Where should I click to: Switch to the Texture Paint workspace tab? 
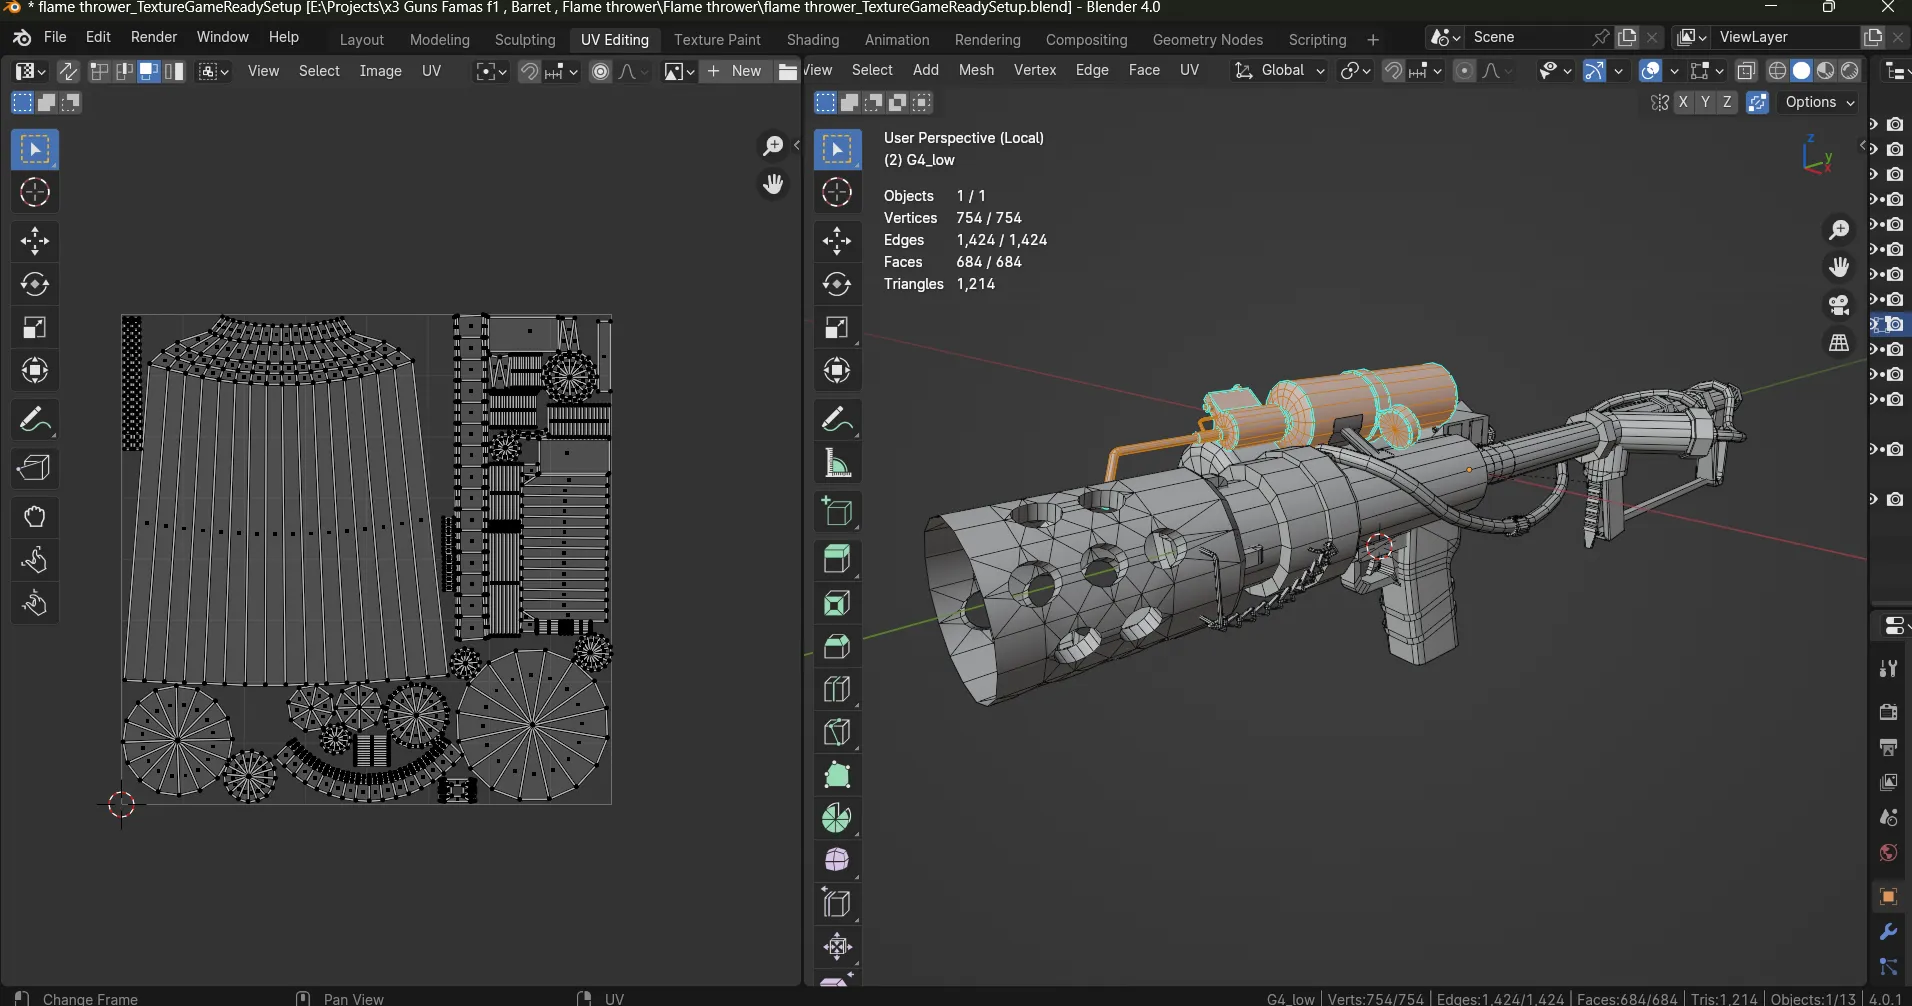pyautogui.click(x=717, y=40)
